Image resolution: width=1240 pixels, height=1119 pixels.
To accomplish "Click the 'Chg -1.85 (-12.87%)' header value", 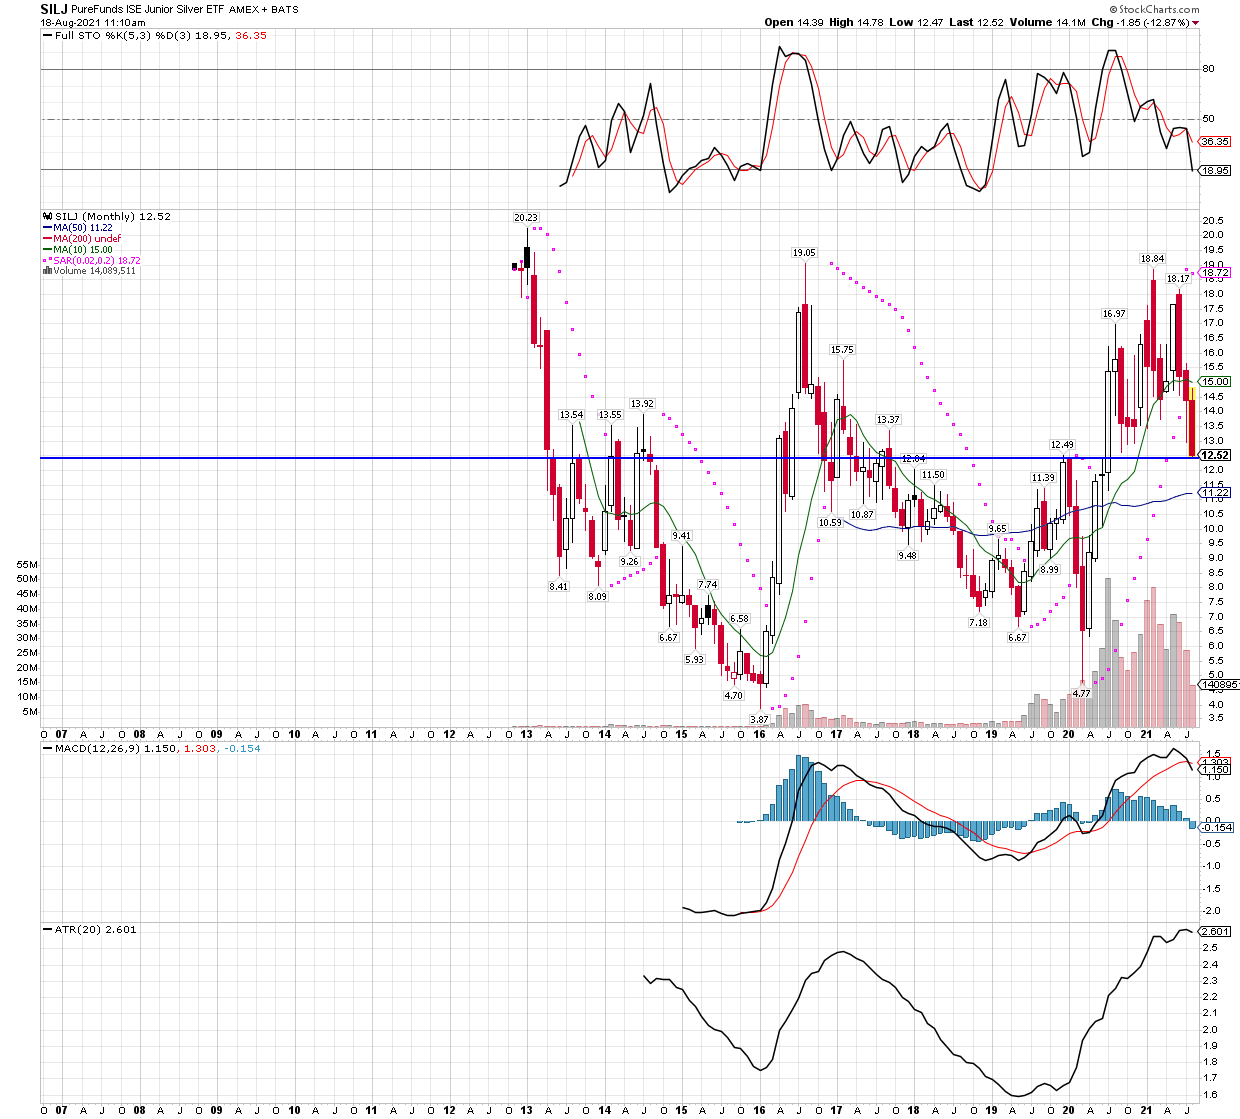I will (1140, 22).
